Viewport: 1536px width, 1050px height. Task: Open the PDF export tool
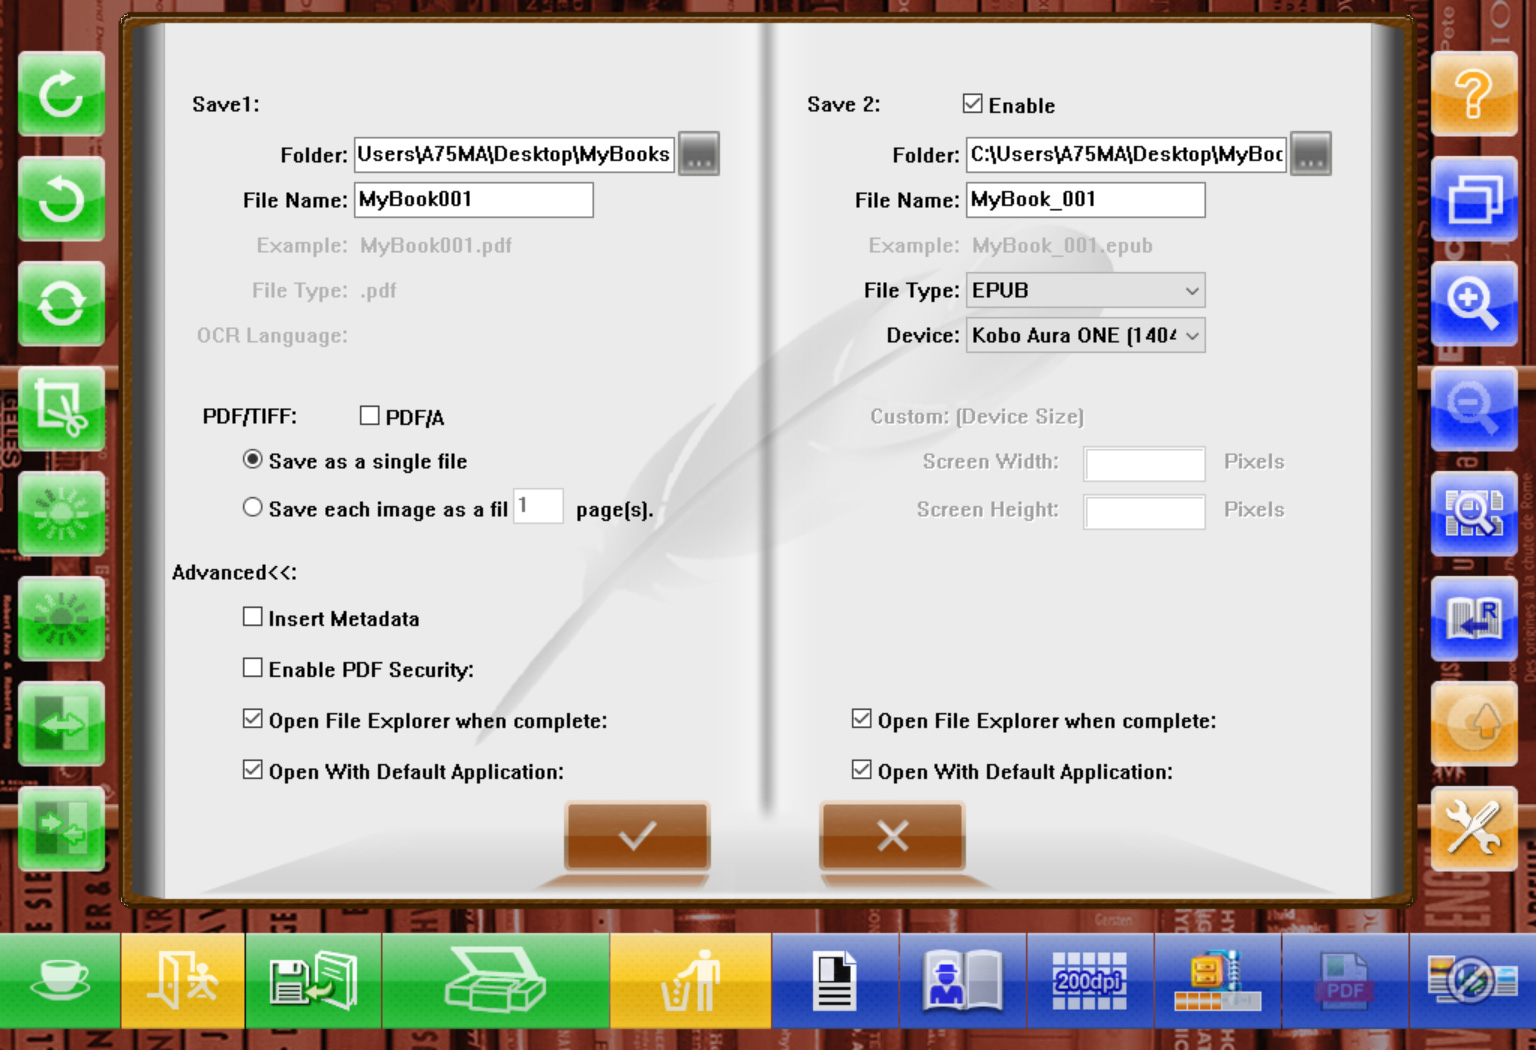click(1342, 980)
